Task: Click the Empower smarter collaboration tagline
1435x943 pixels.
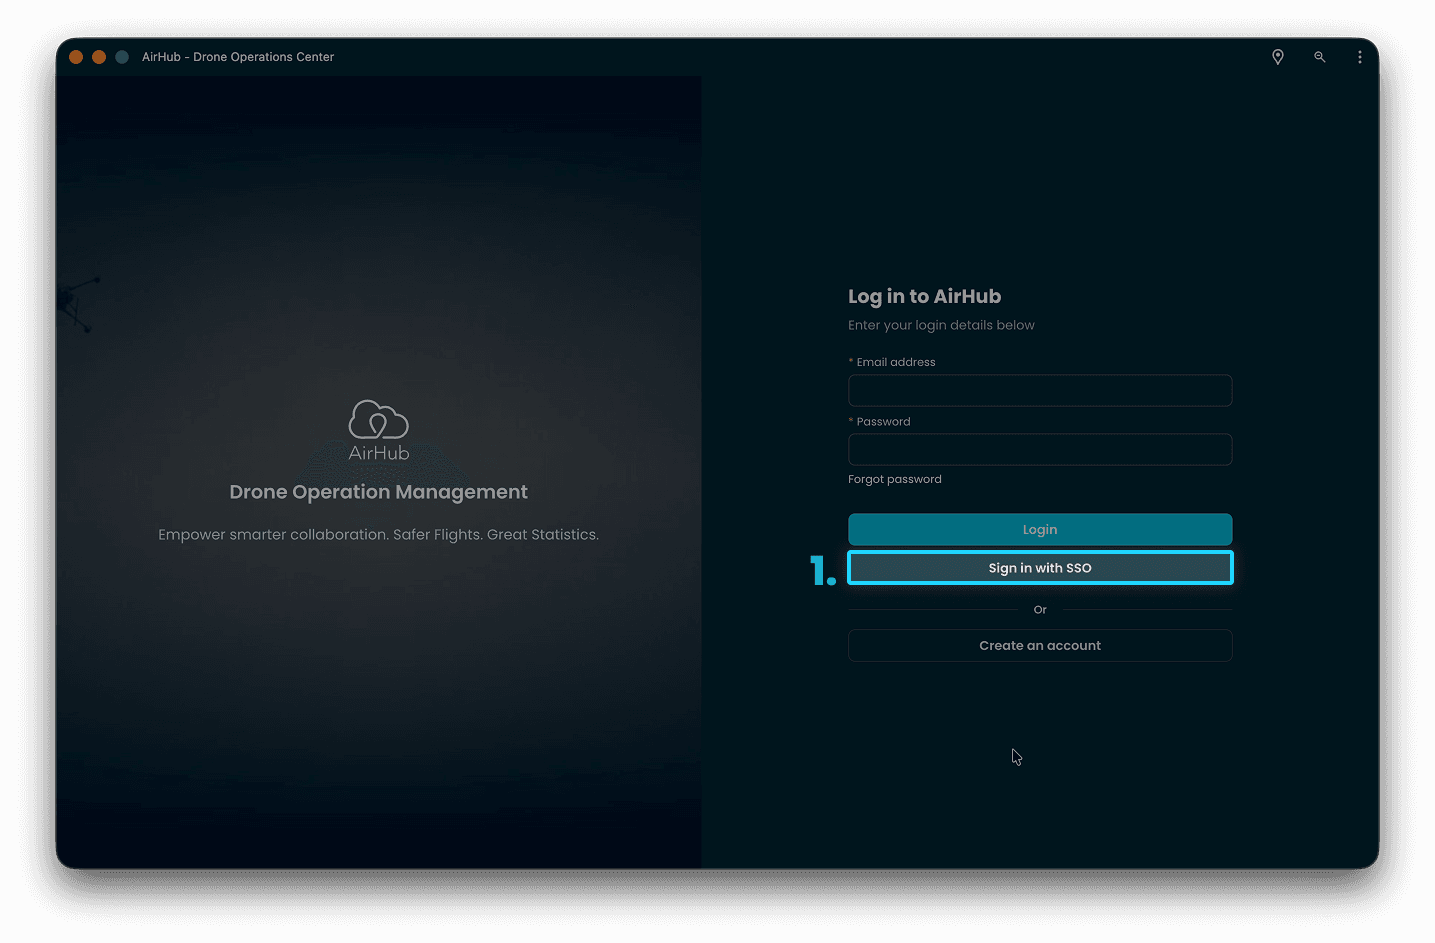Action: click(x=378, y=534)
